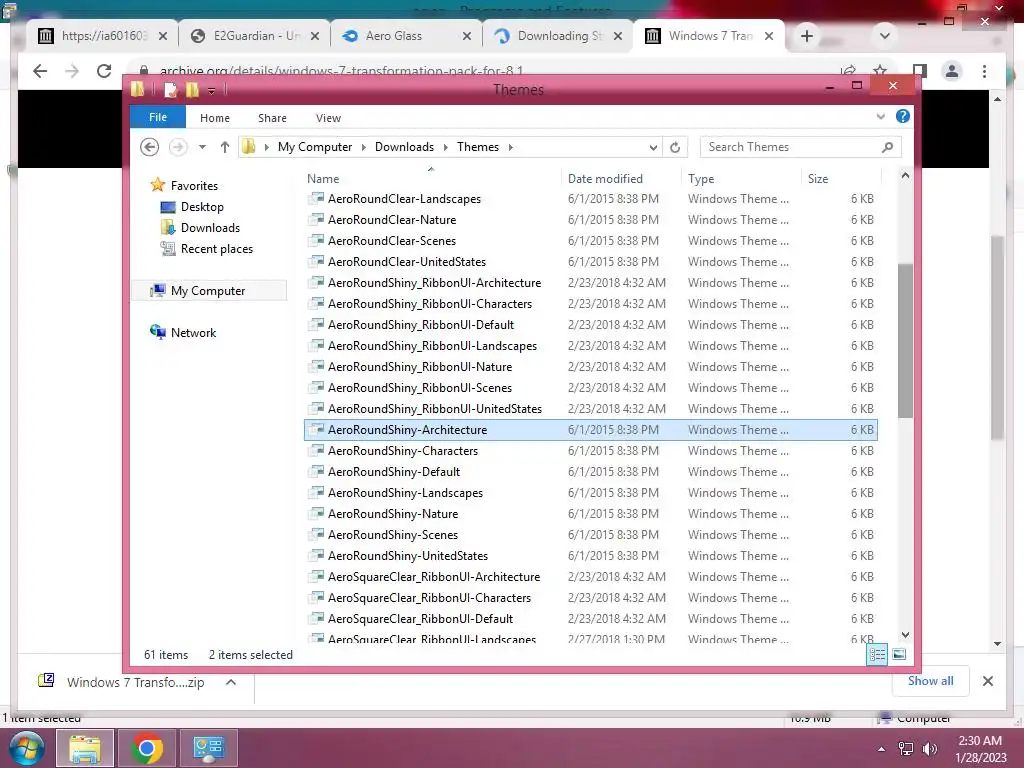
Task: Switch to the View ribbon tab
Action: 328,118
